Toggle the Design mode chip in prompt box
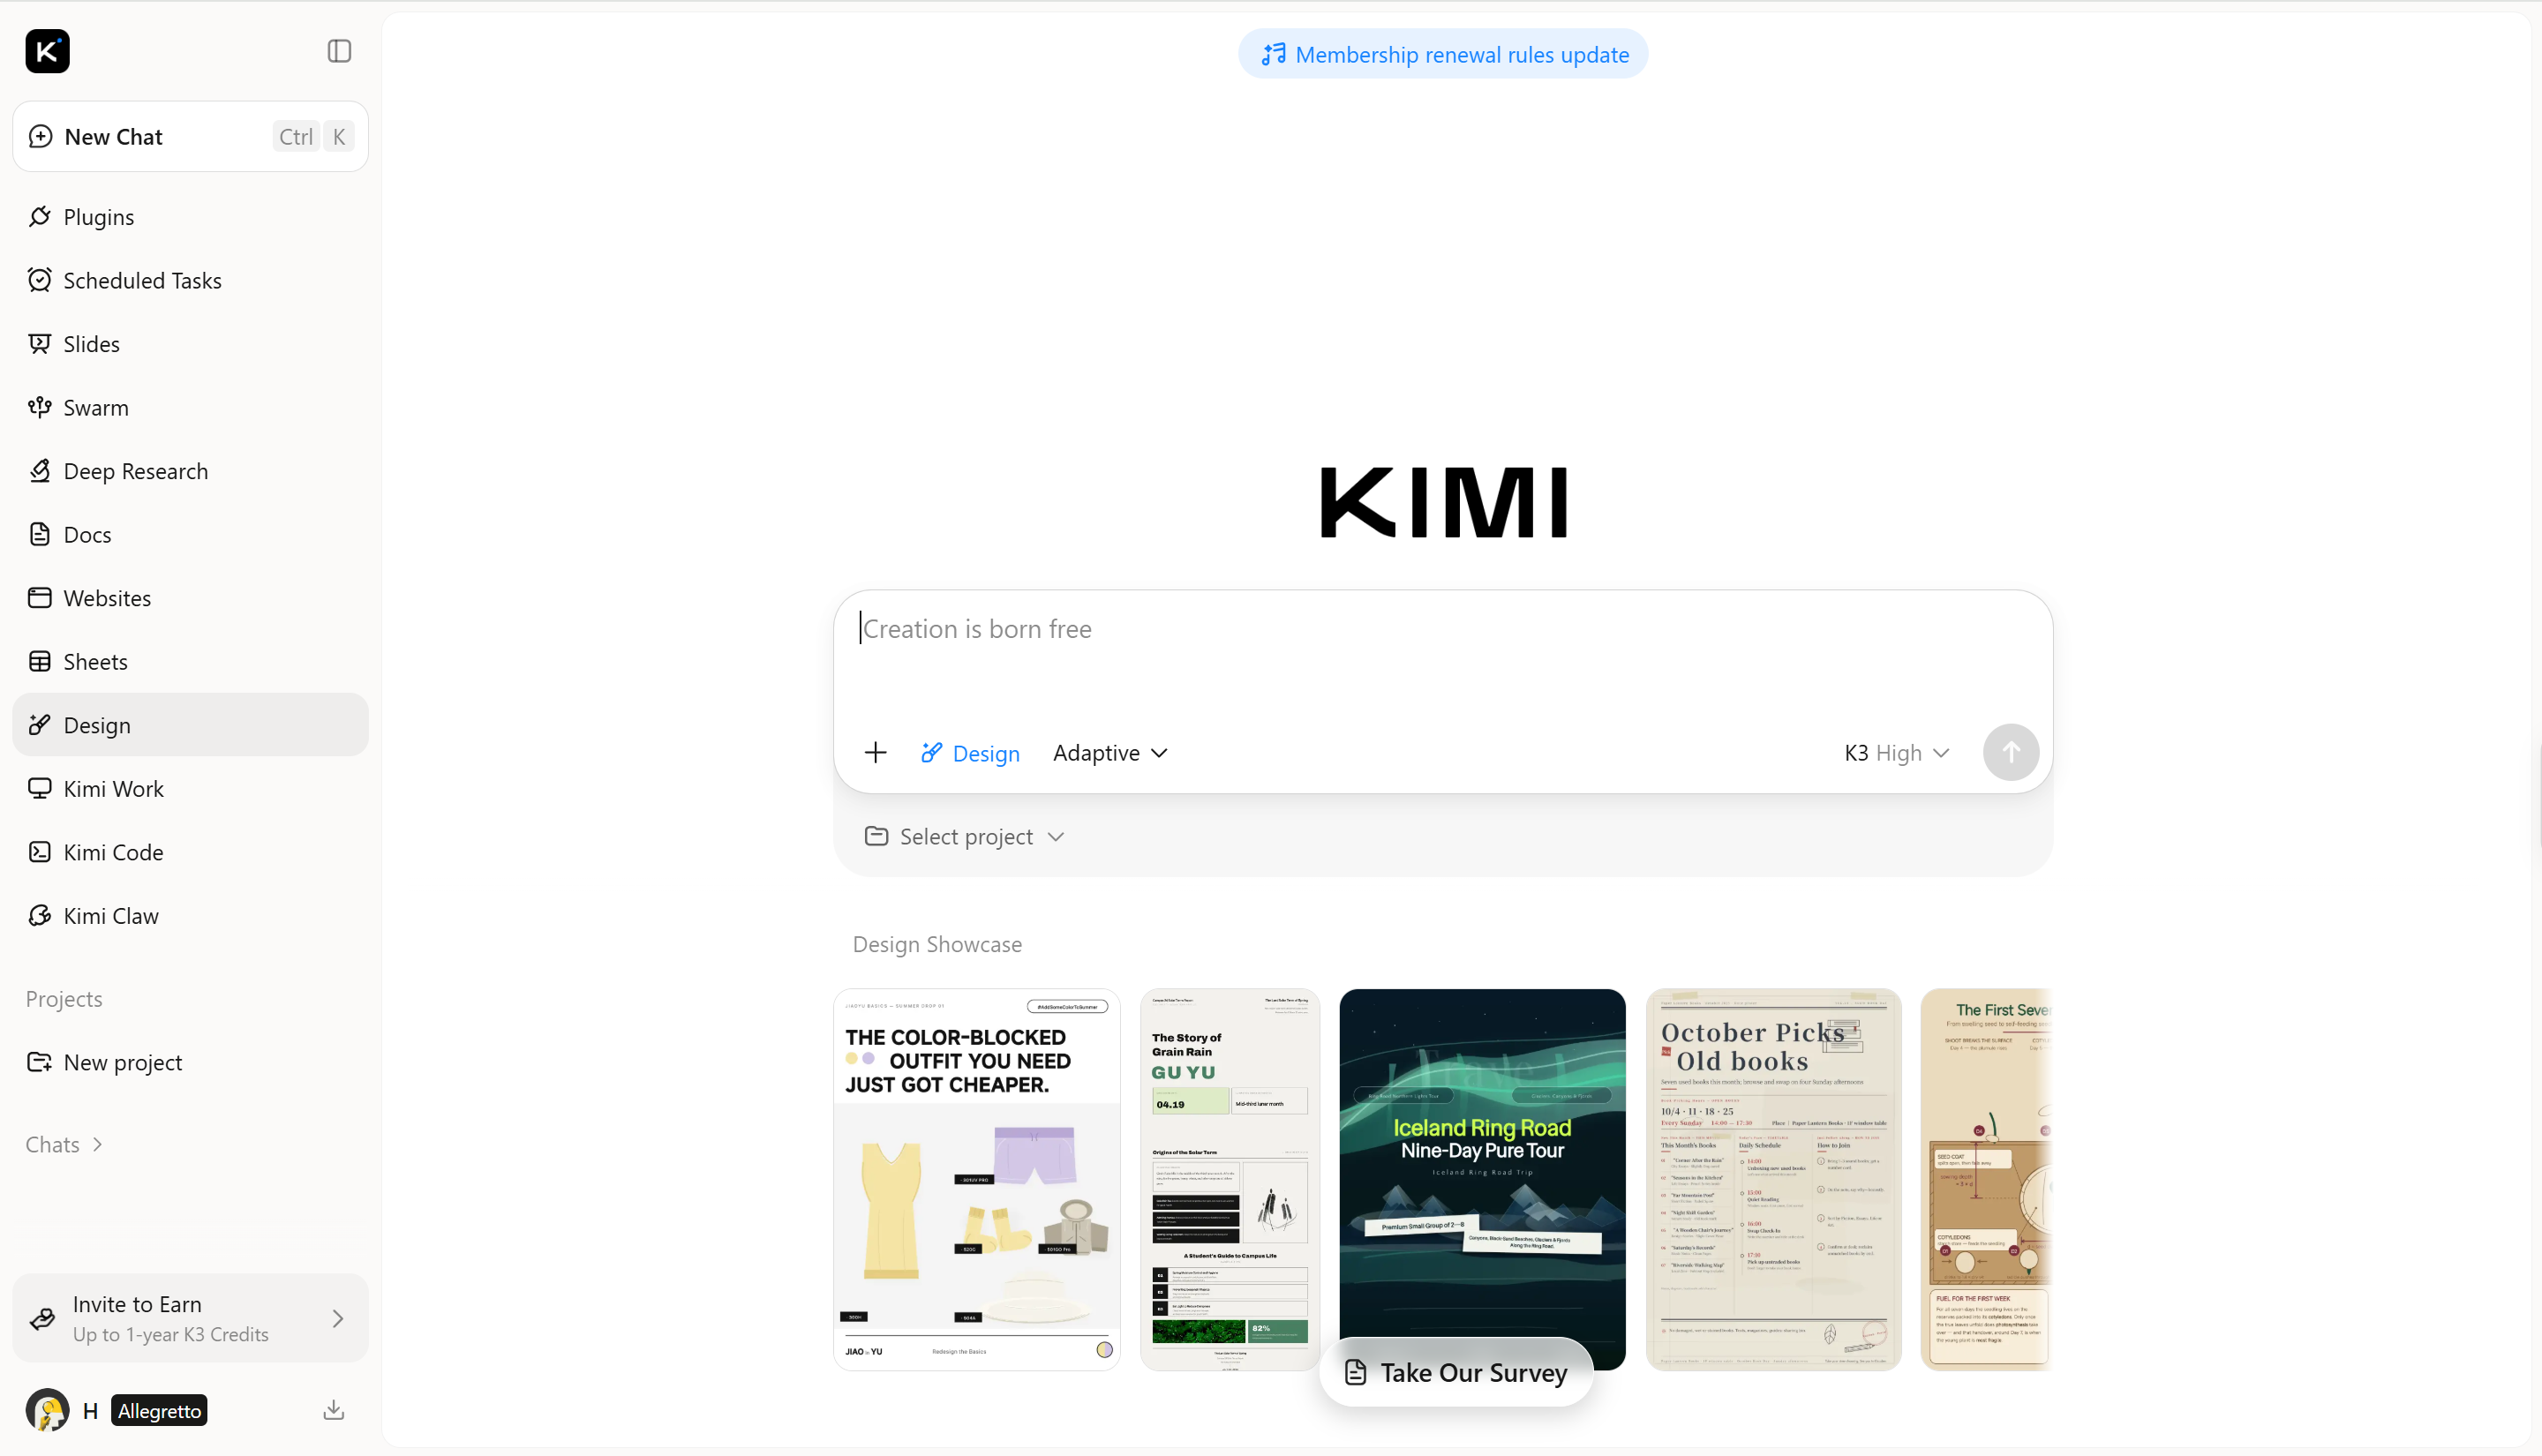Screen dimensions: 2542x1456 pyautogui.click(x=970, y=753)
